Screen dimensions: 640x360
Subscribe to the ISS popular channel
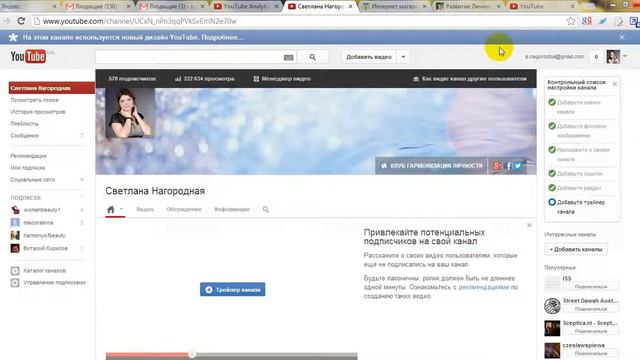pos(591,287)
